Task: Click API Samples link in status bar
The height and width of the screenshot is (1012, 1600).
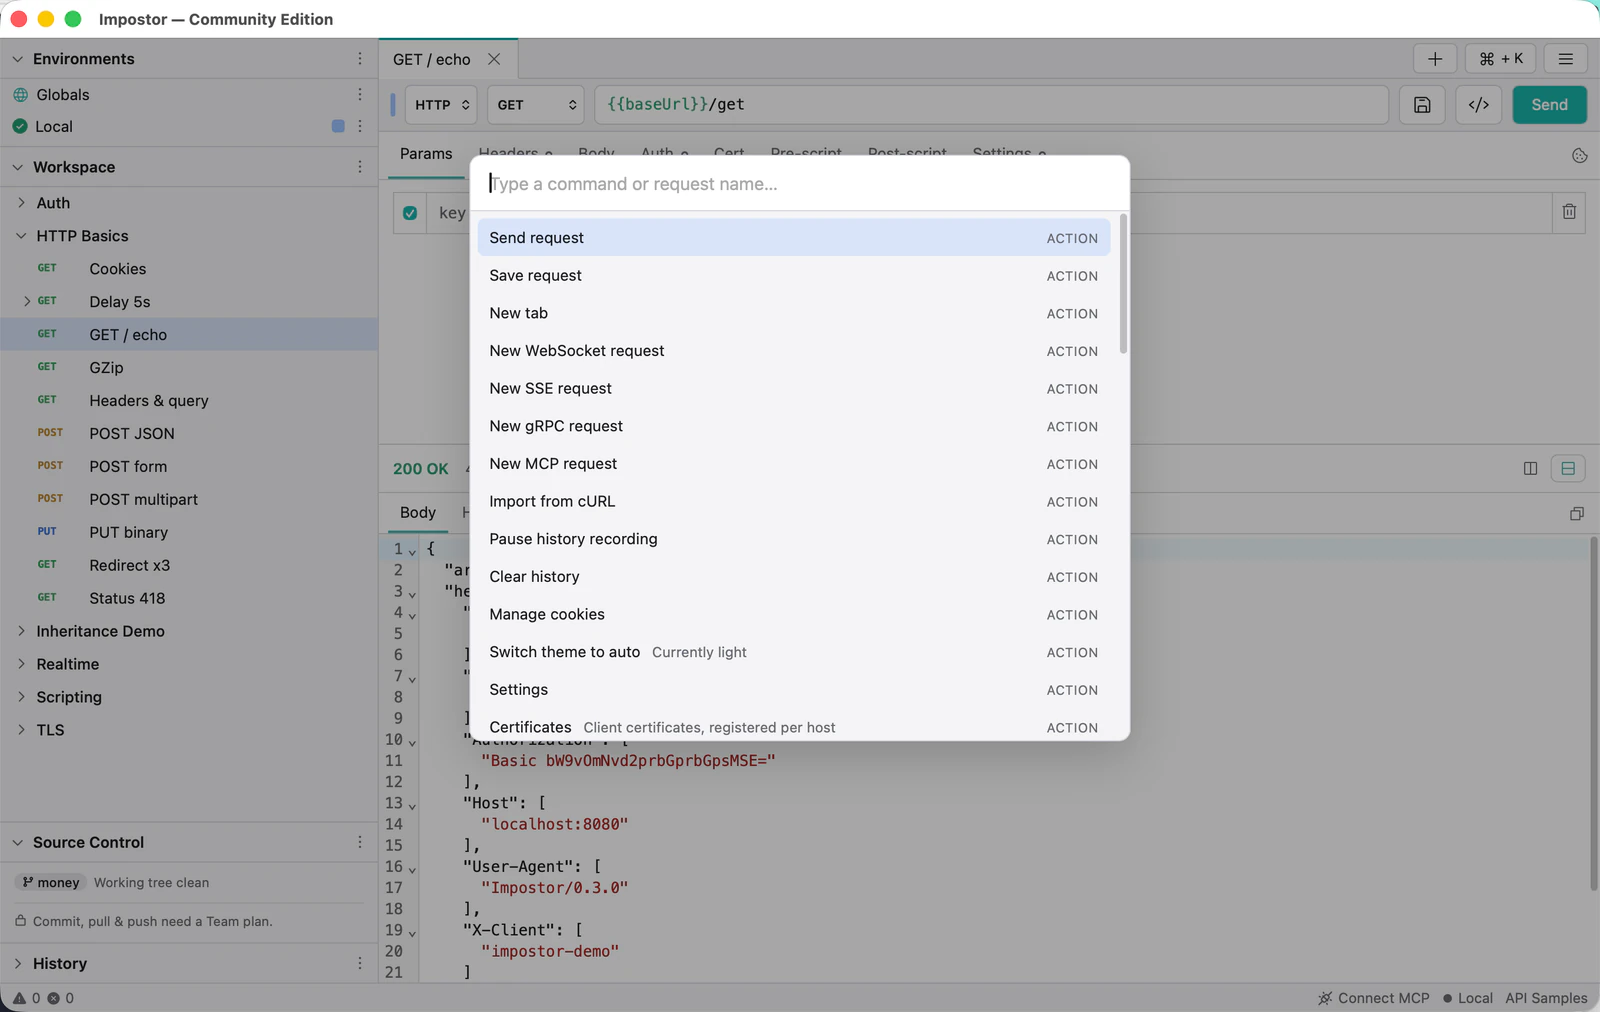Action: (1546, 998)
